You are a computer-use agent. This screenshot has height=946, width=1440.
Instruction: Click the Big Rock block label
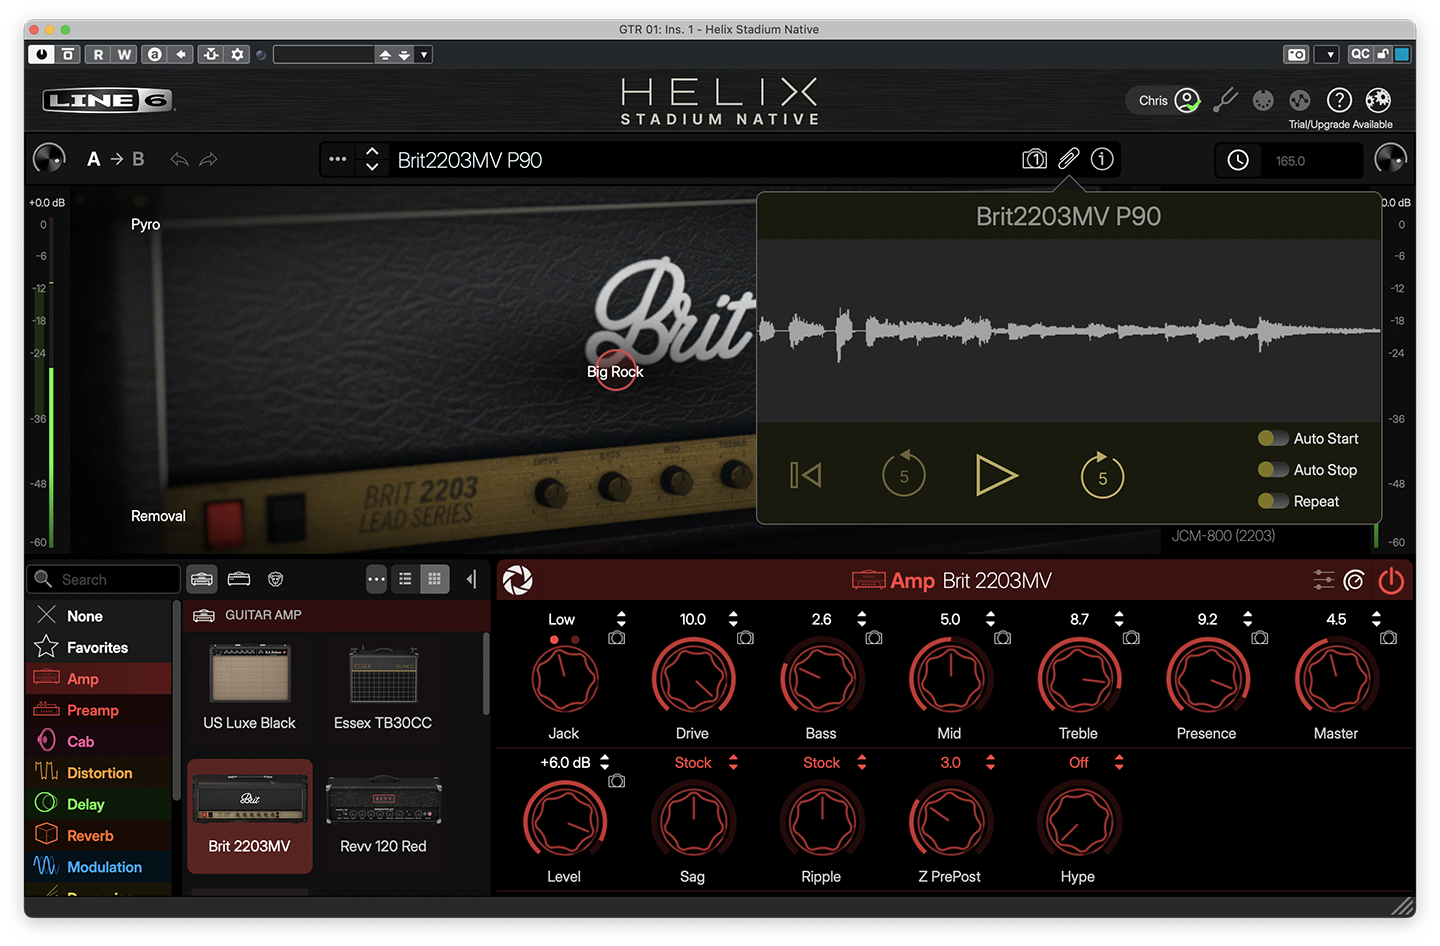615,372
